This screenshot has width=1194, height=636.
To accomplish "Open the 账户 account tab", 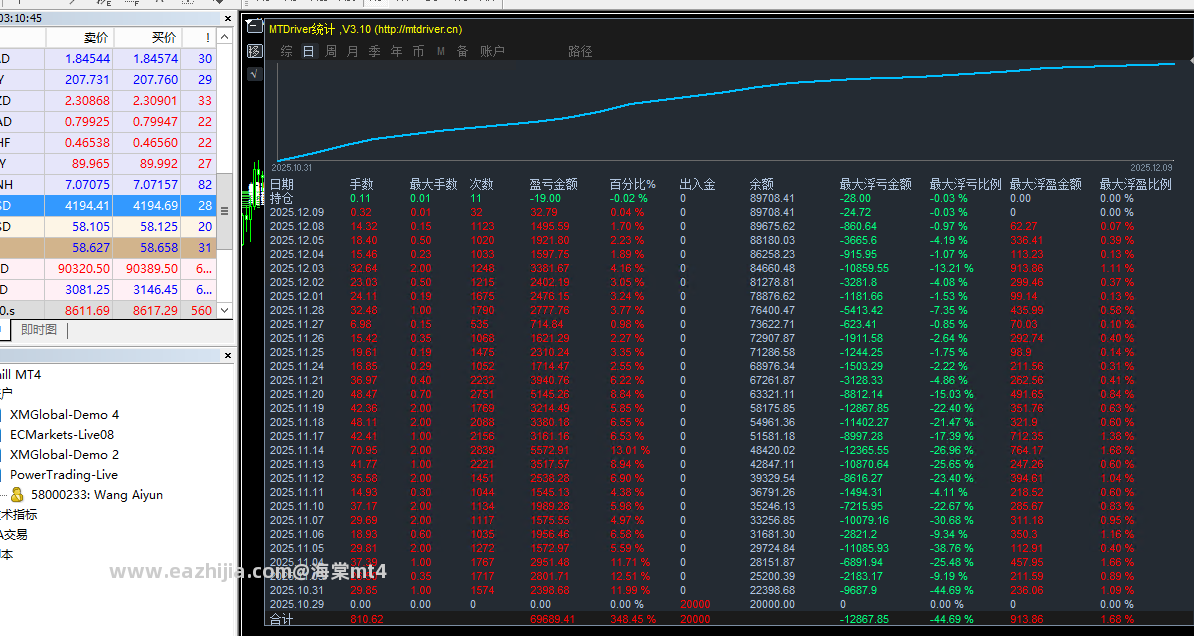I will coord(492,51).
